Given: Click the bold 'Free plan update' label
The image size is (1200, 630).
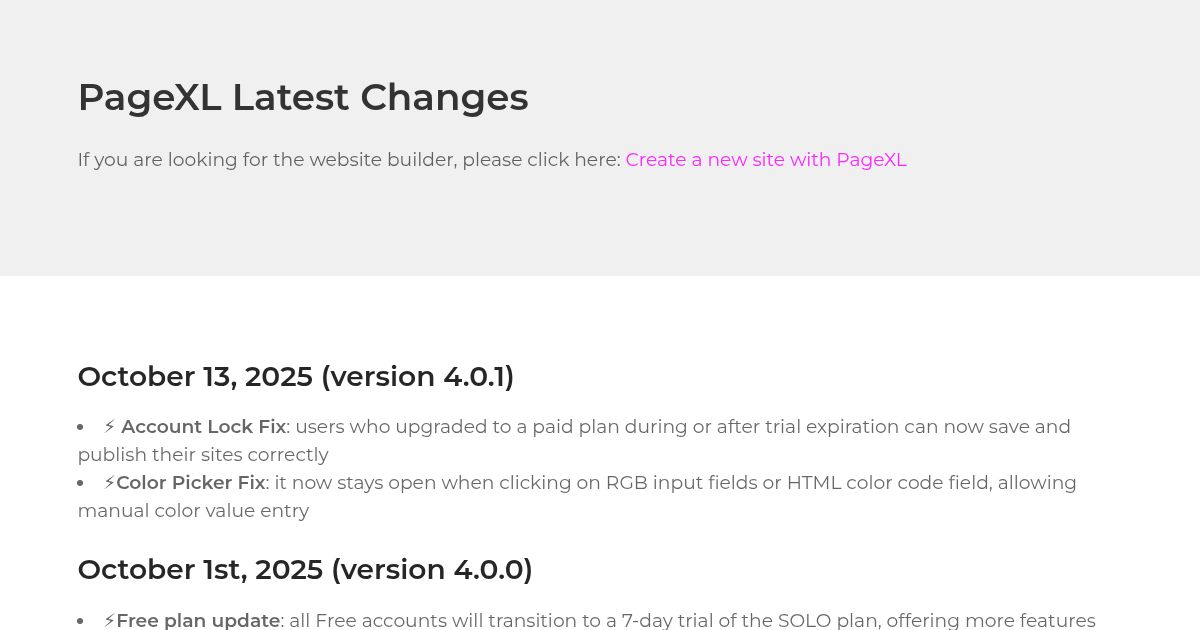Looking at the screenshot, I should pos(197,620).
